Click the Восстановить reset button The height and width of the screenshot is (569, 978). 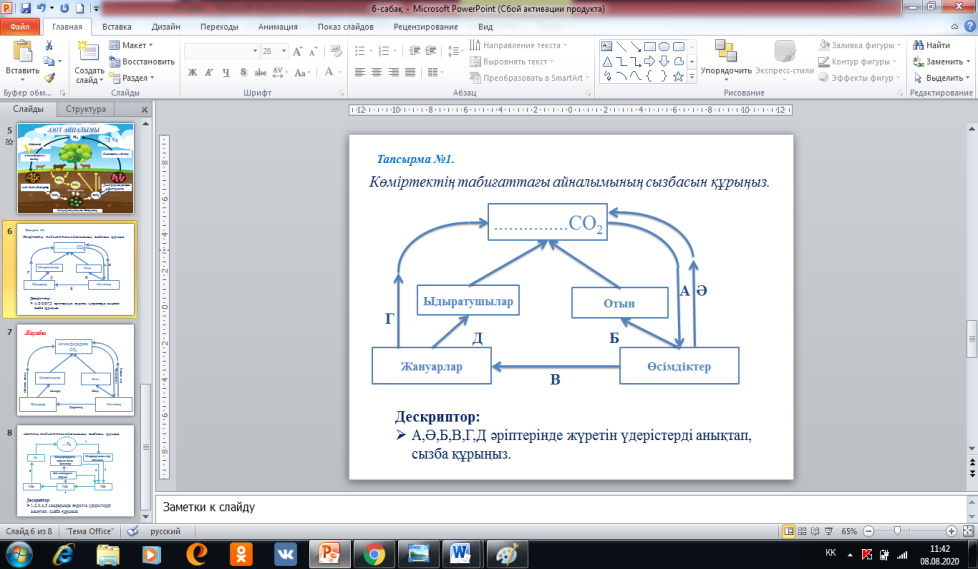[140, 61]
